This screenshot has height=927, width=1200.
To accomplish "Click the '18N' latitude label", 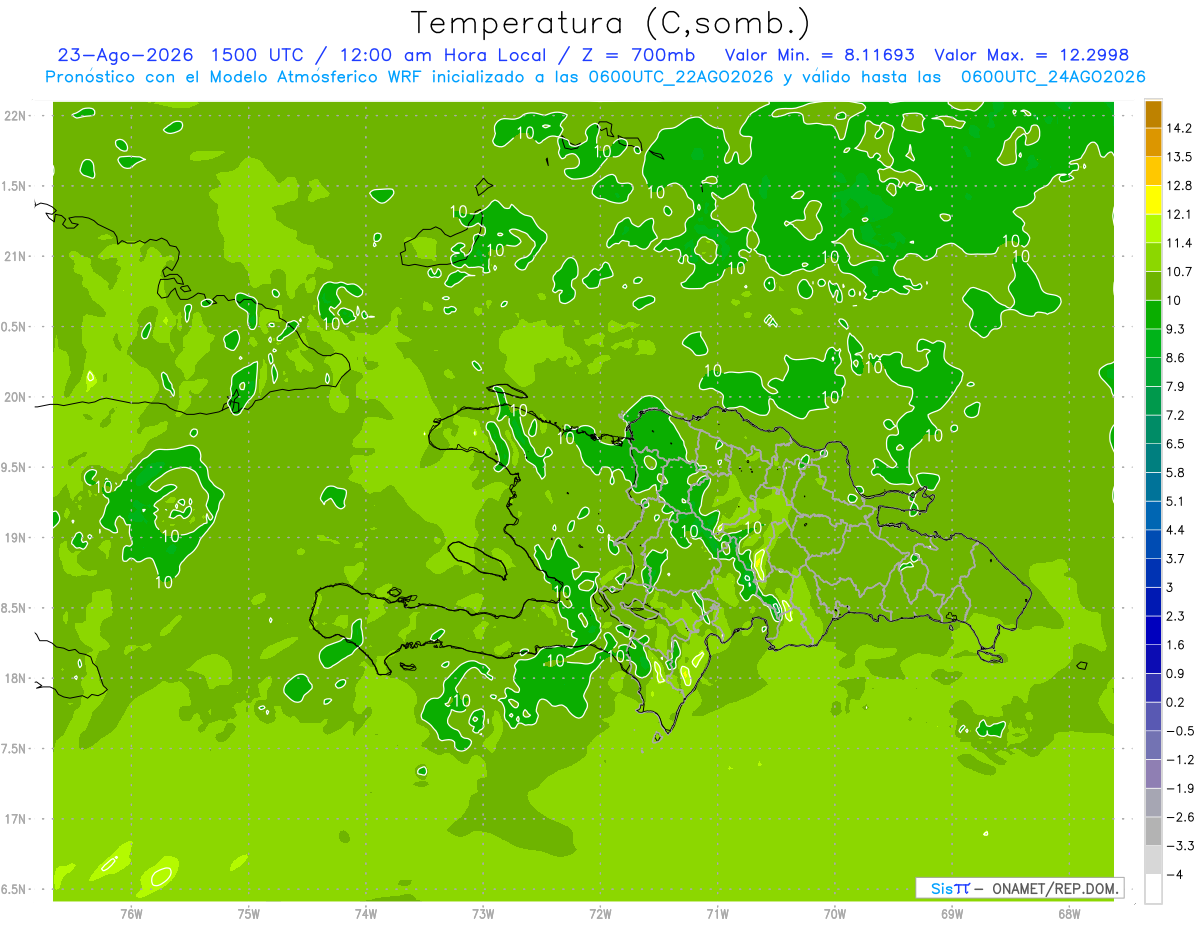I will [13, 679].
